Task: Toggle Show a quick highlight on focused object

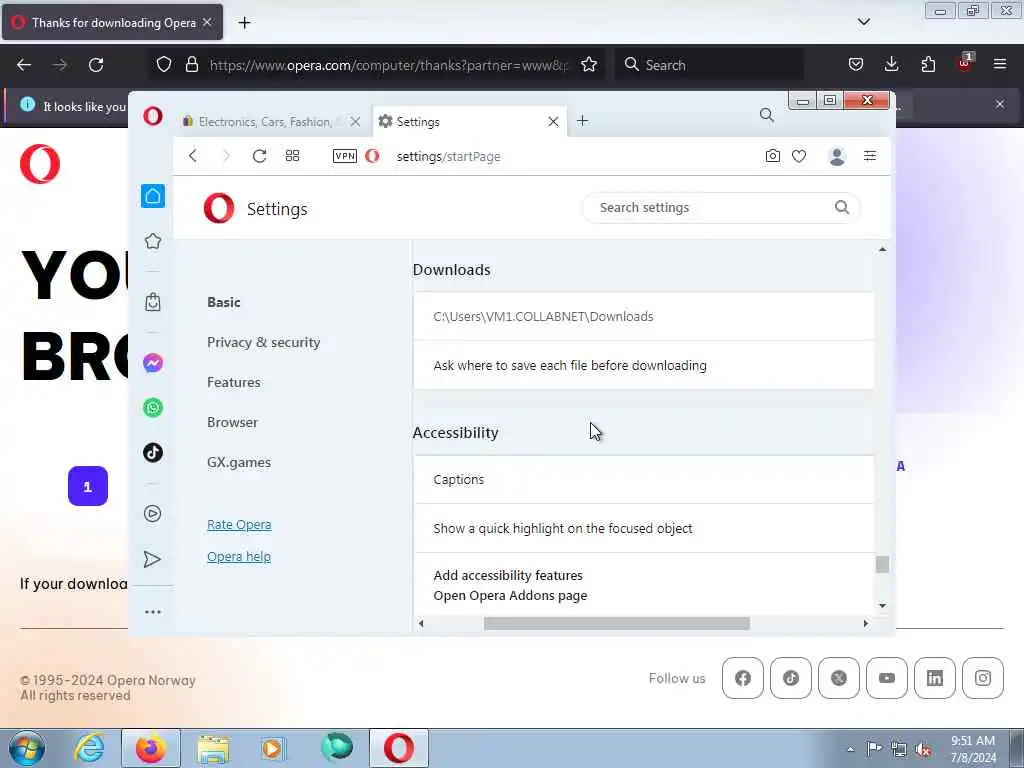Action: tap(644, 528)
